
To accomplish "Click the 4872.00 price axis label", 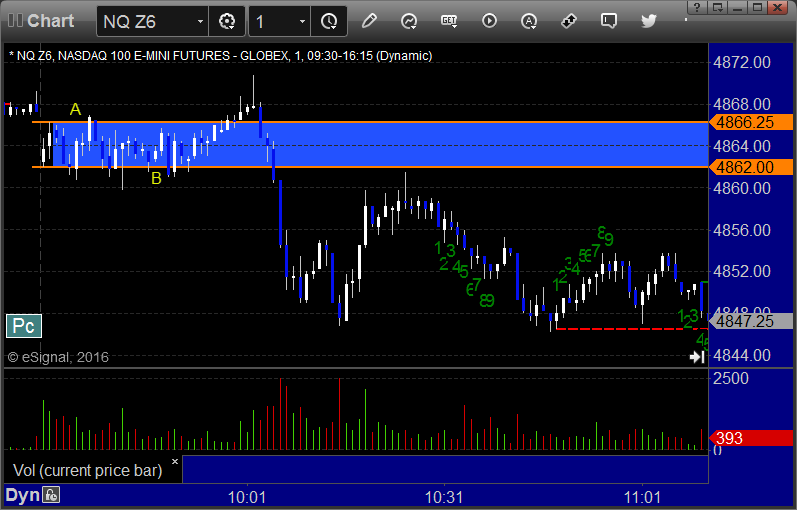I will tap(742, 63).
